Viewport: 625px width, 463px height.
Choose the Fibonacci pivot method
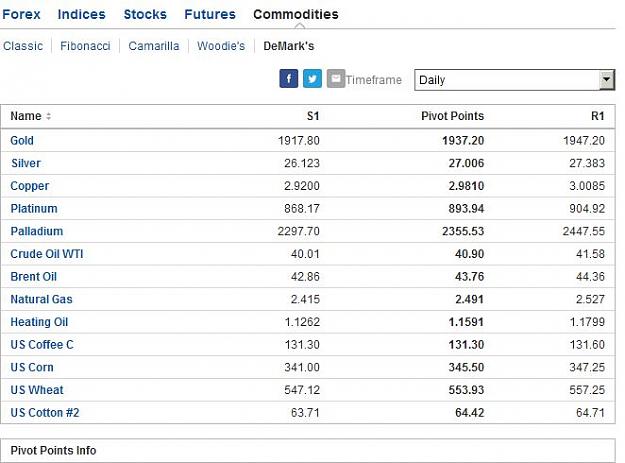[x=85, y=46]
